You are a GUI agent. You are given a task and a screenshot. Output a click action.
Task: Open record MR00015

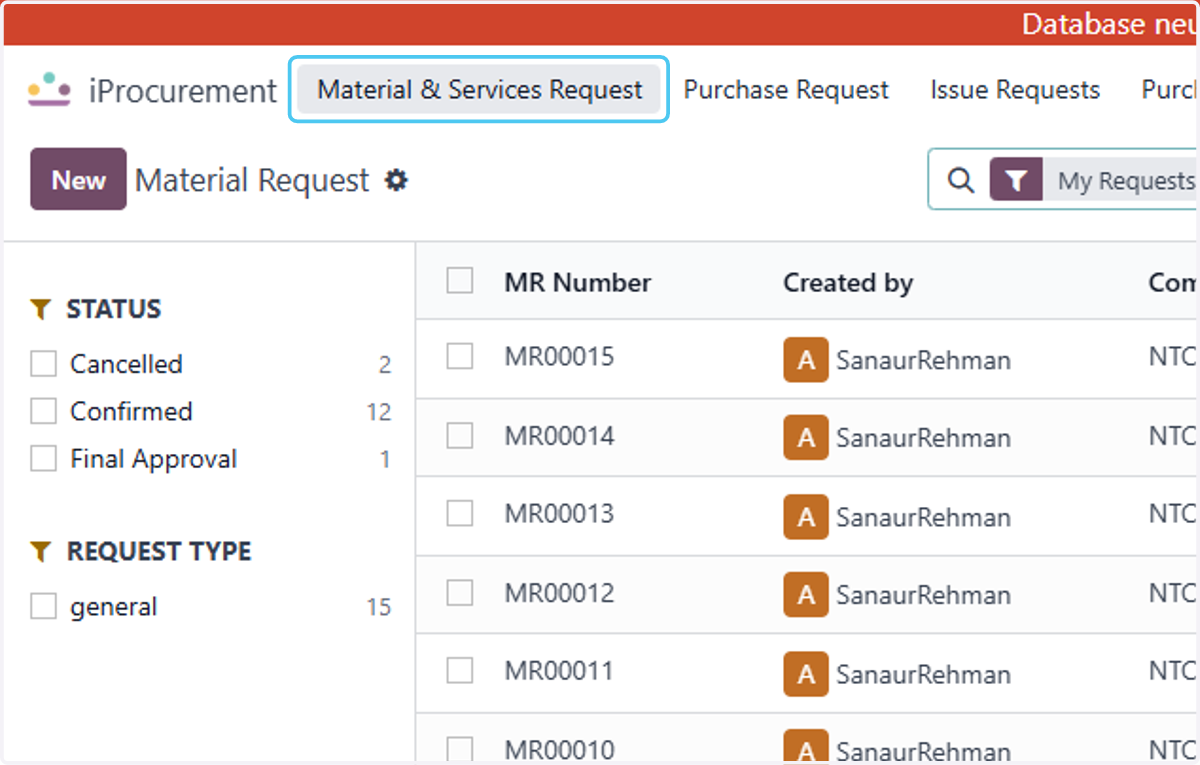559,357
